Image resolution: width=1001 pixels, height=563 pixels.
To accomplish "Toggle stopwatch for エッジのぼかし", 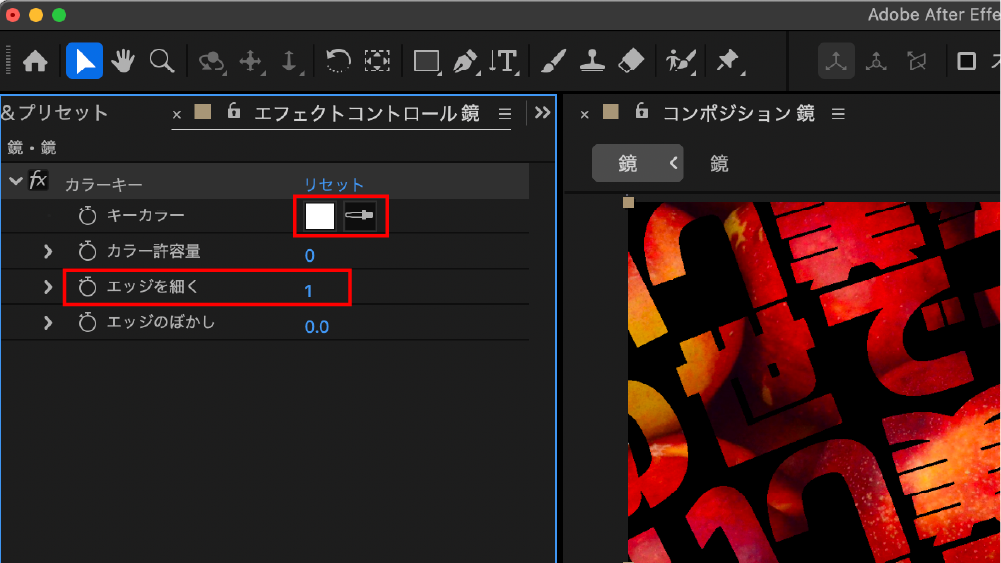I will tap(87, 322).
